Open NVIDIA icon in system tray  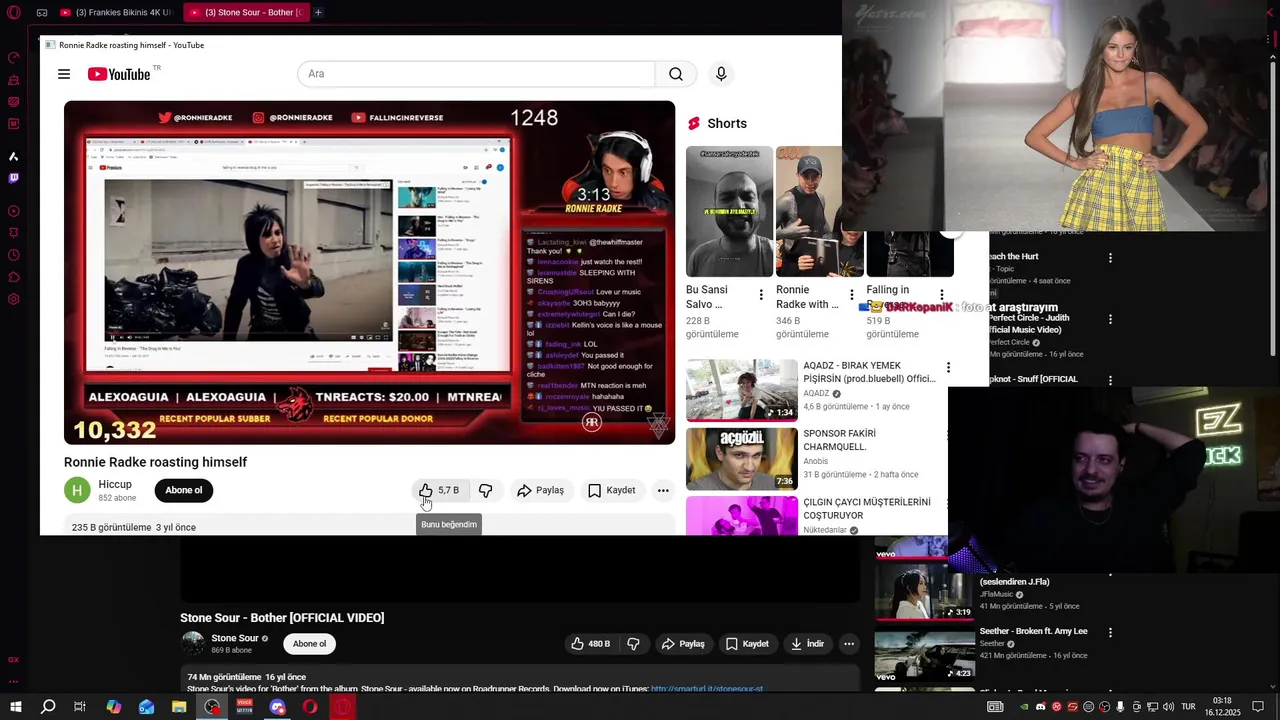click(x=1024, y=707)
